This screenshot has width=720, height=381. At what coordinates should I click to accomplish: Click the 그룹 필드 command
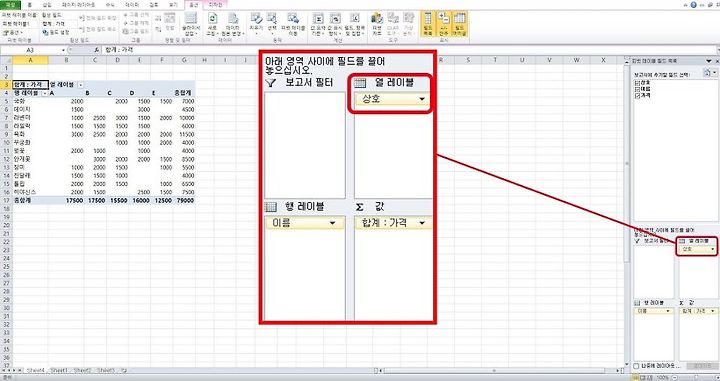[x=136, y=32]
